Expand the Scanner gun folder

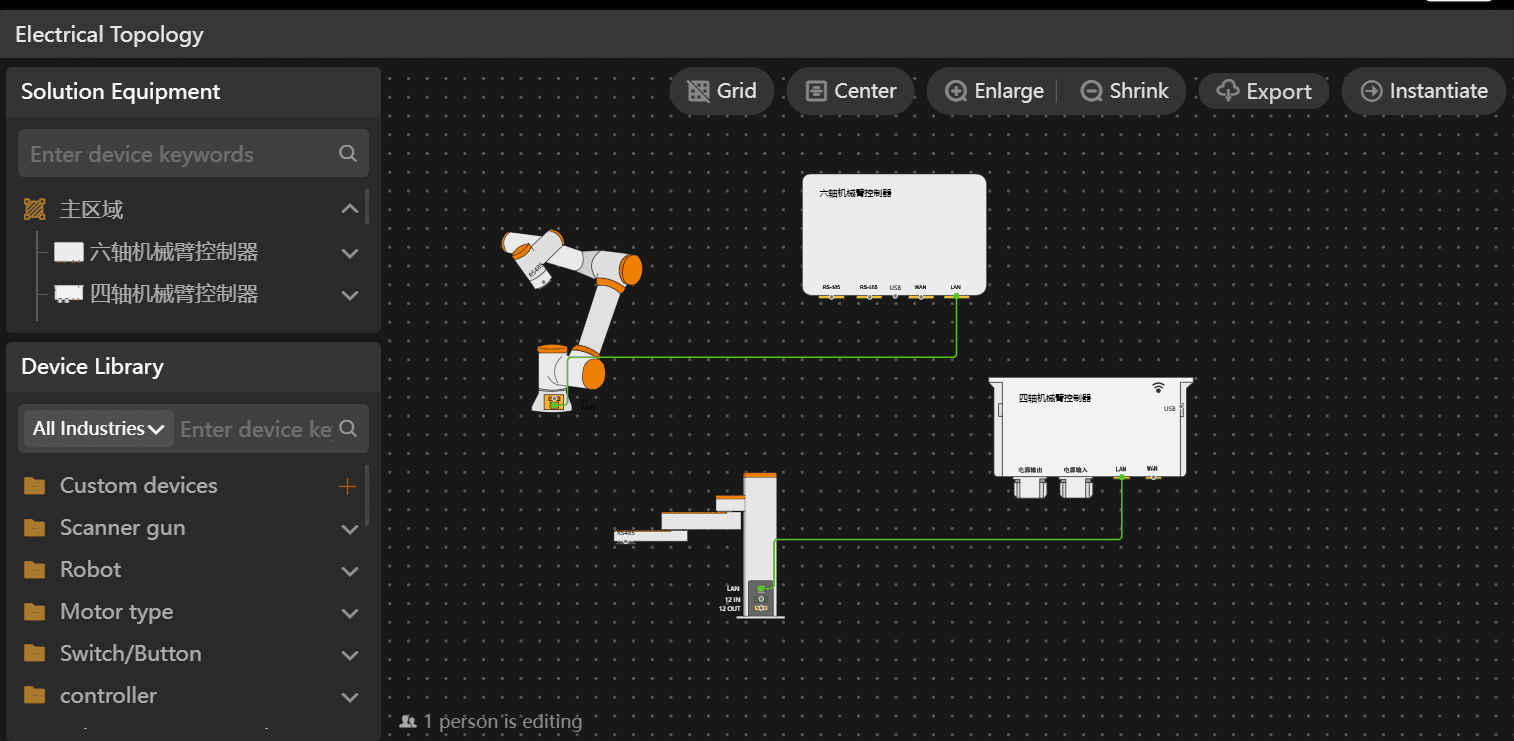pyautogui.click(x=349, y=528)
